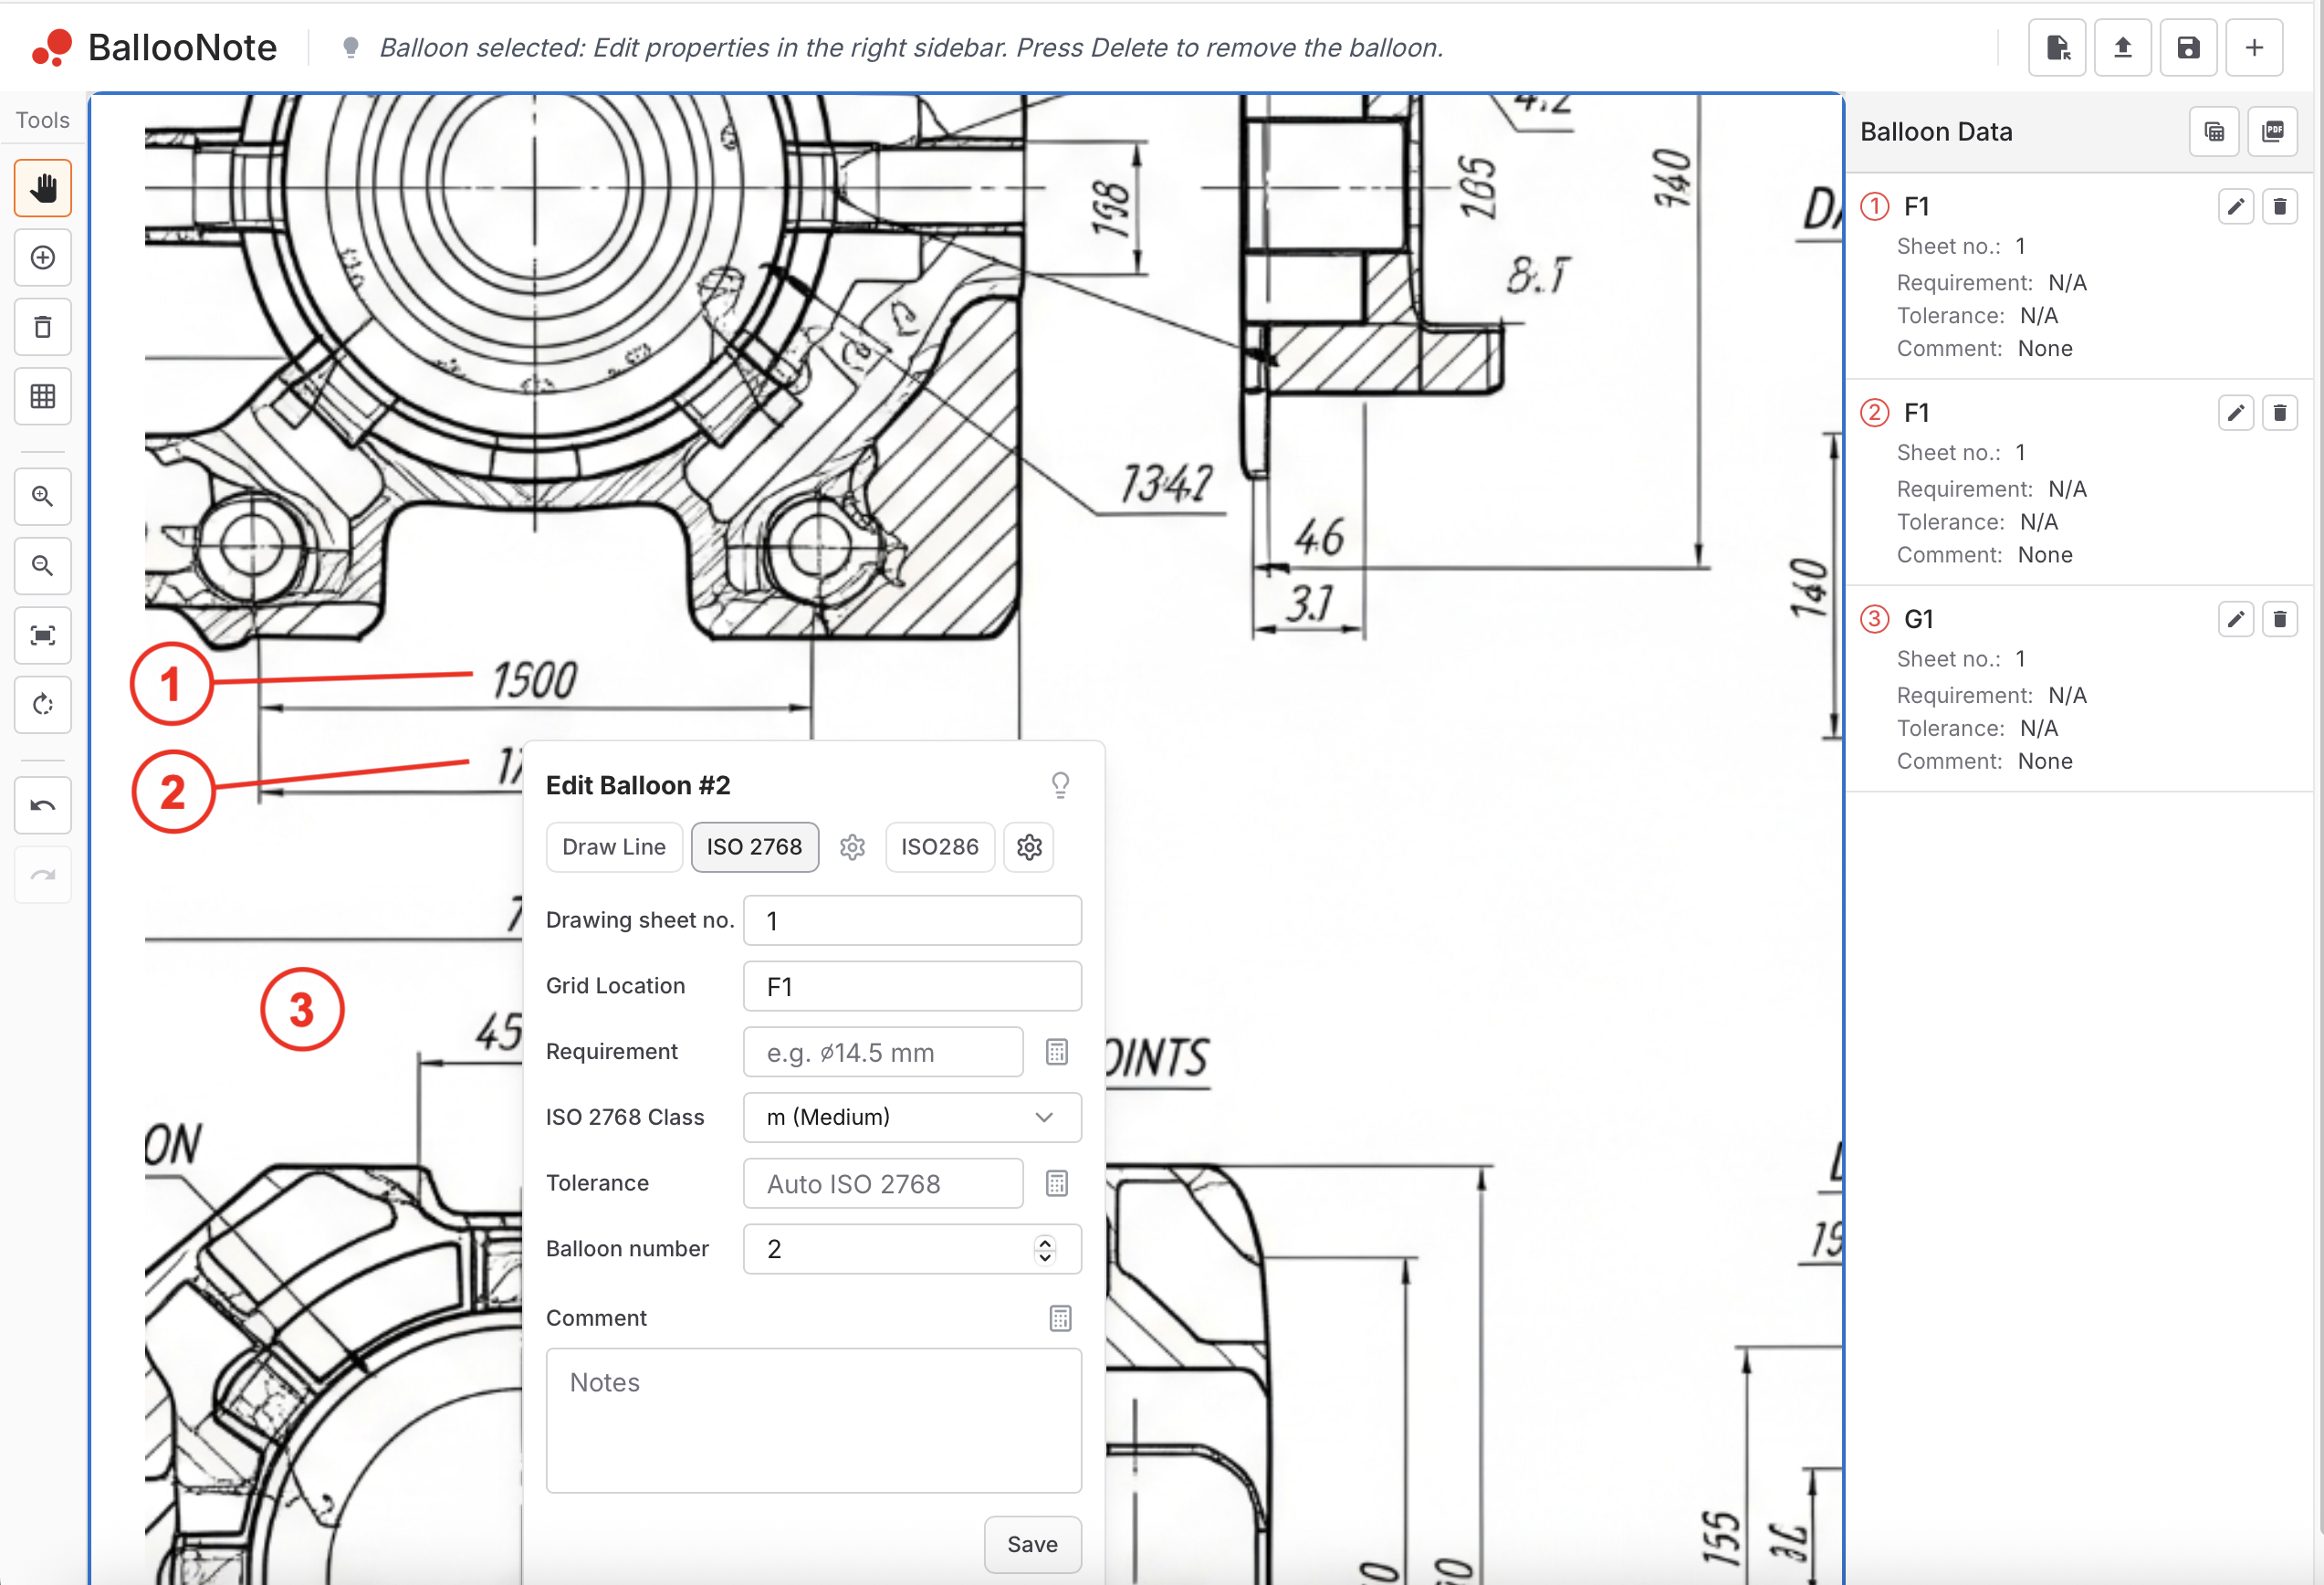2324x1585 pixels.
Task: Select balloon 2 on the drawing
Action: pos(173,793)
